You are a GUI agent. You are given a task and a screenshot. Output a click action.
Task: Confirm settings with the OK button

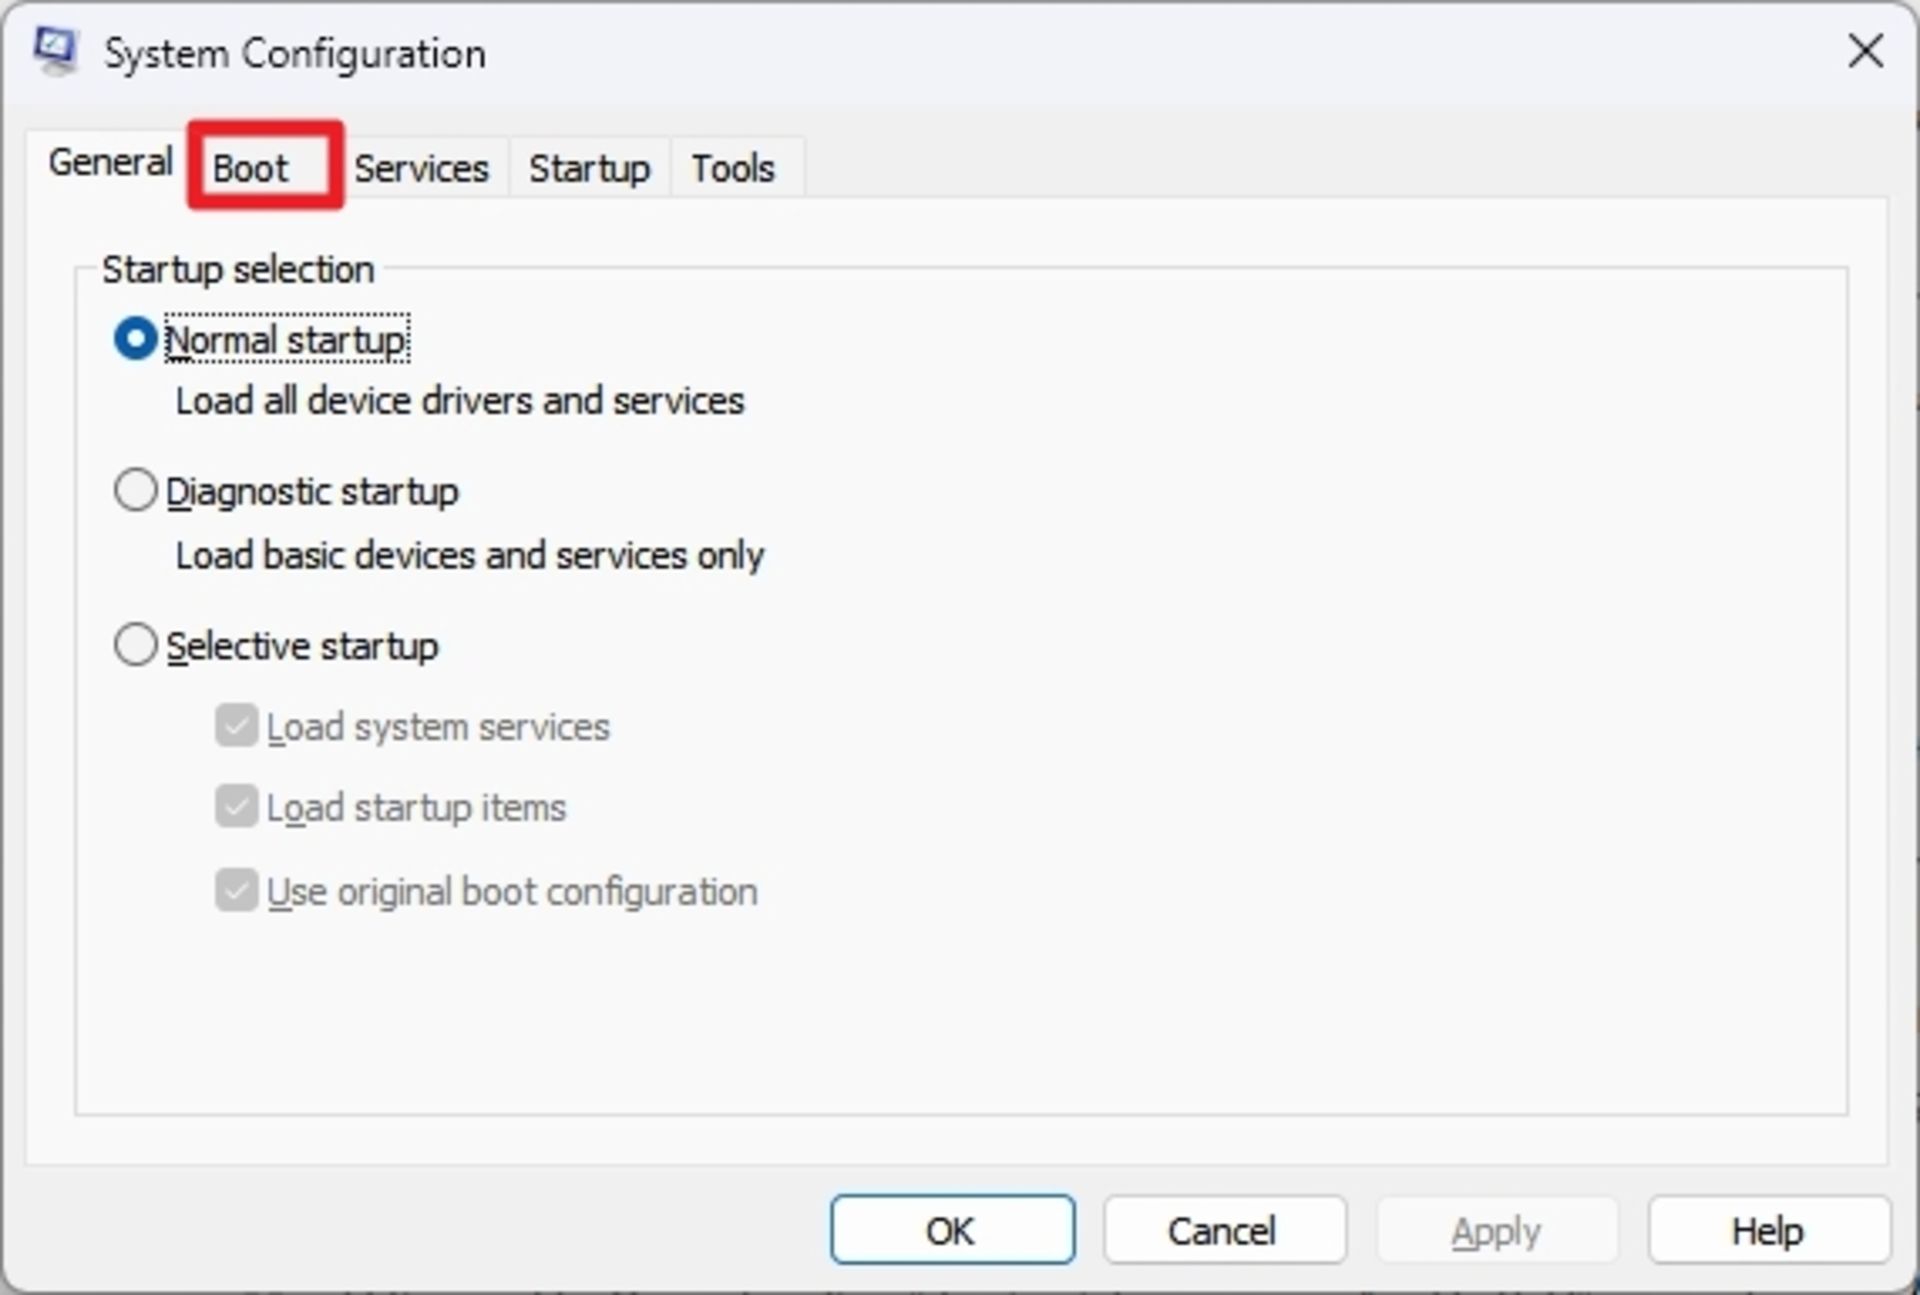pyautogui.click(x=951, y=1229)
